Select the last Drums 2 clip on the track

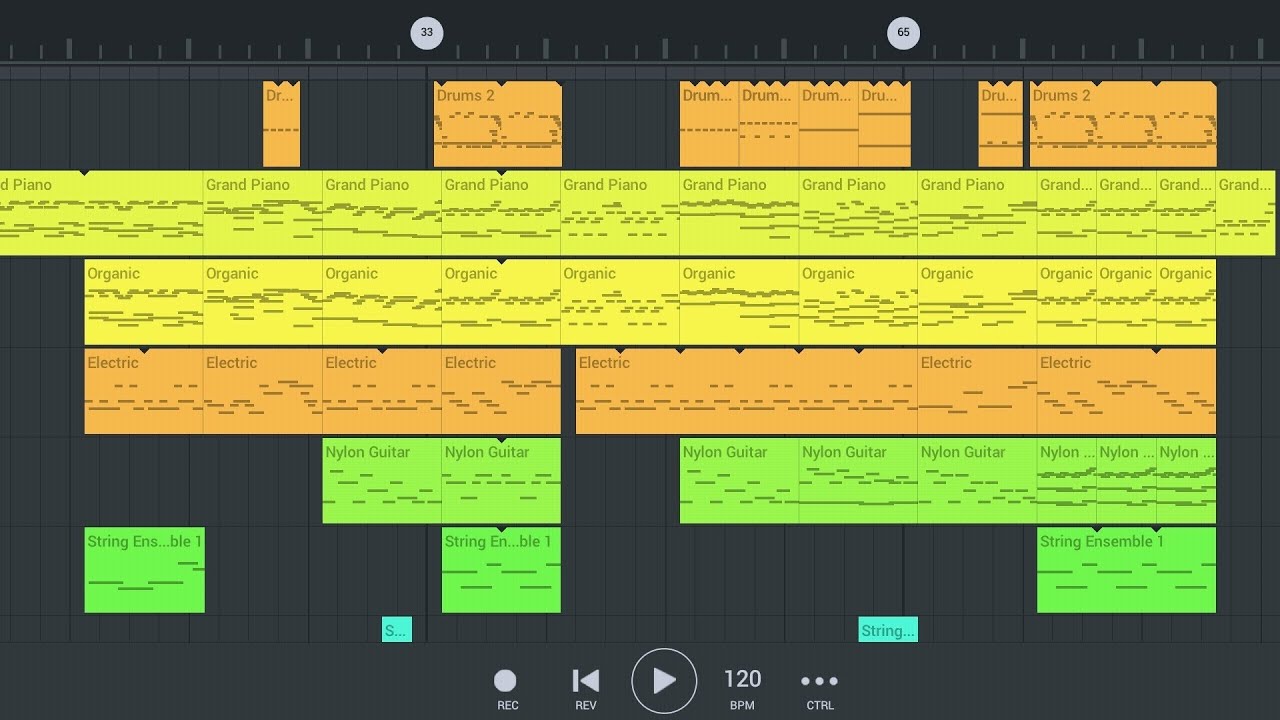click(1123, 124)
